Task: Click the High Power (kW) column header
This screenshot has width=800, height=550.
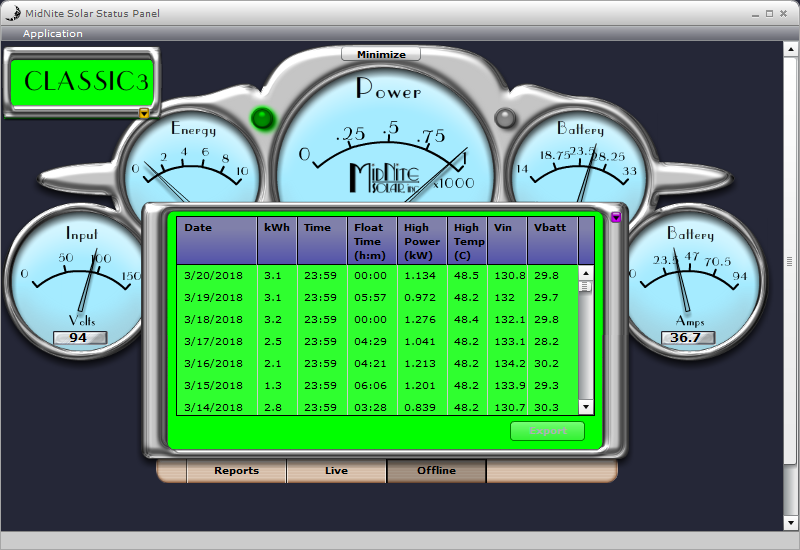Action: click(421, 241)
